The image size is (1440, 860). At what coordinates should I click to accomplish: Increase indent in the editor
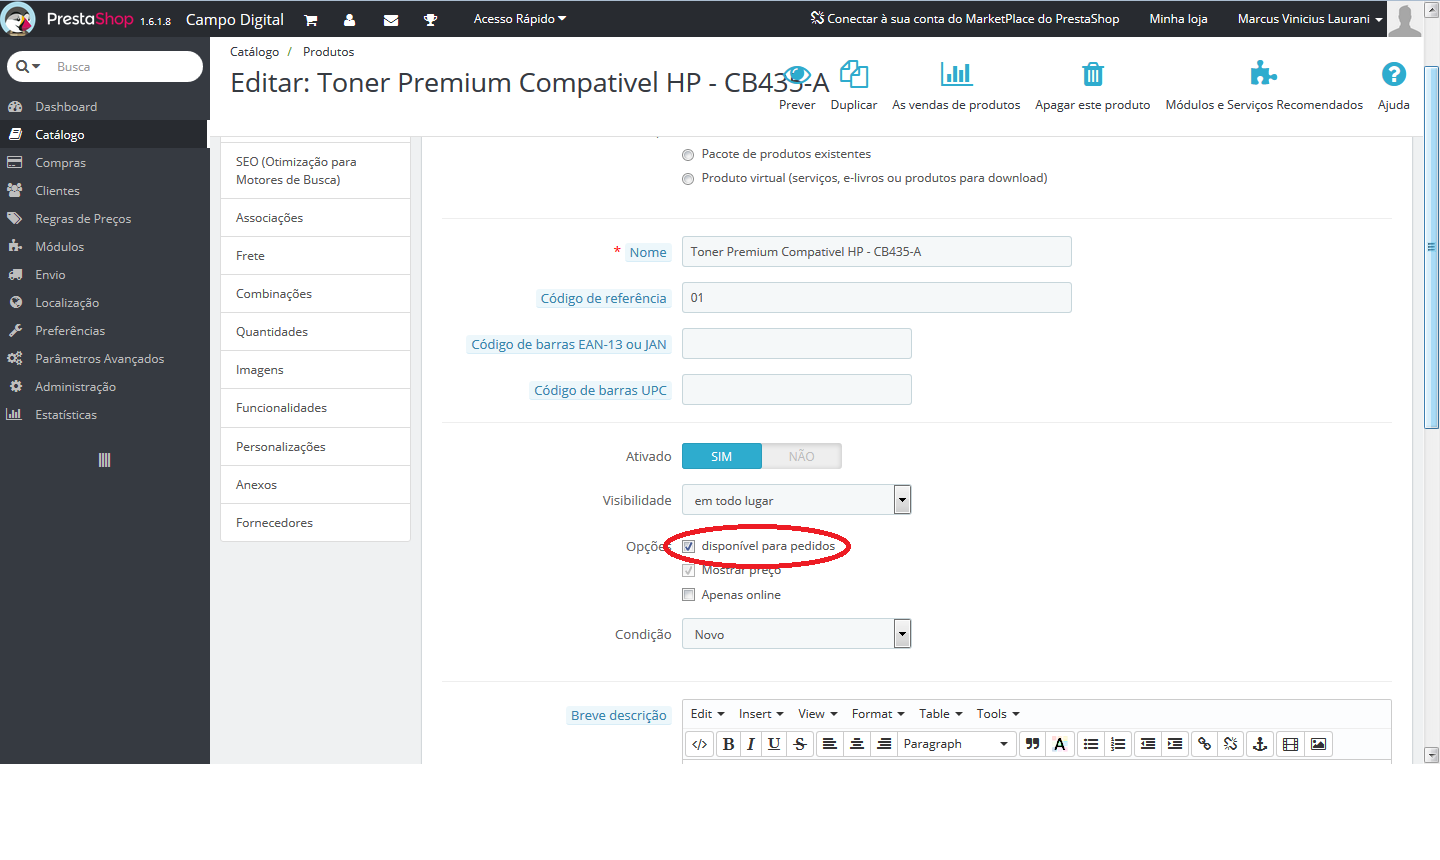(1175, 744)
